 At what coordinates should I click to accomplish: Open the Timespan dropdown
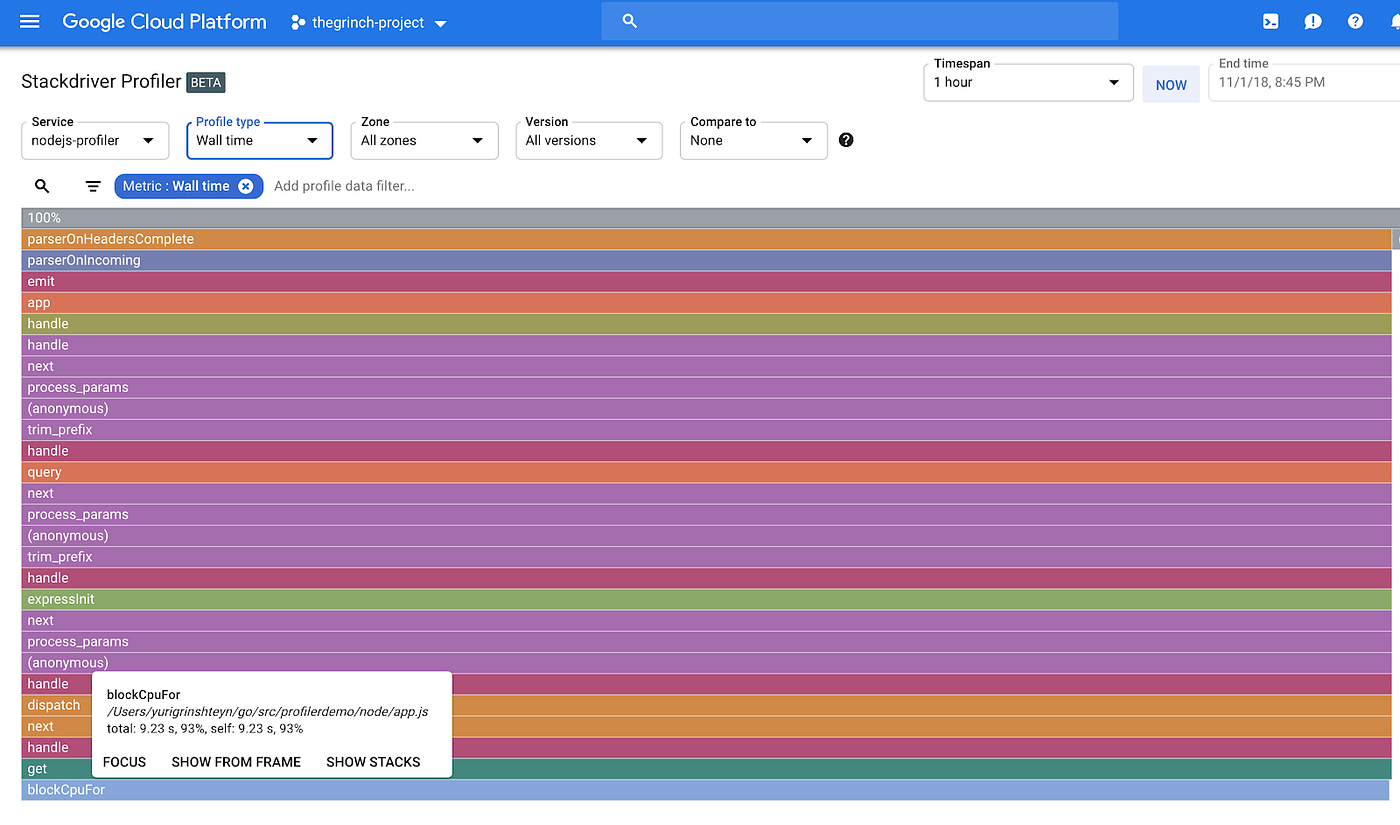[1028, 82]
